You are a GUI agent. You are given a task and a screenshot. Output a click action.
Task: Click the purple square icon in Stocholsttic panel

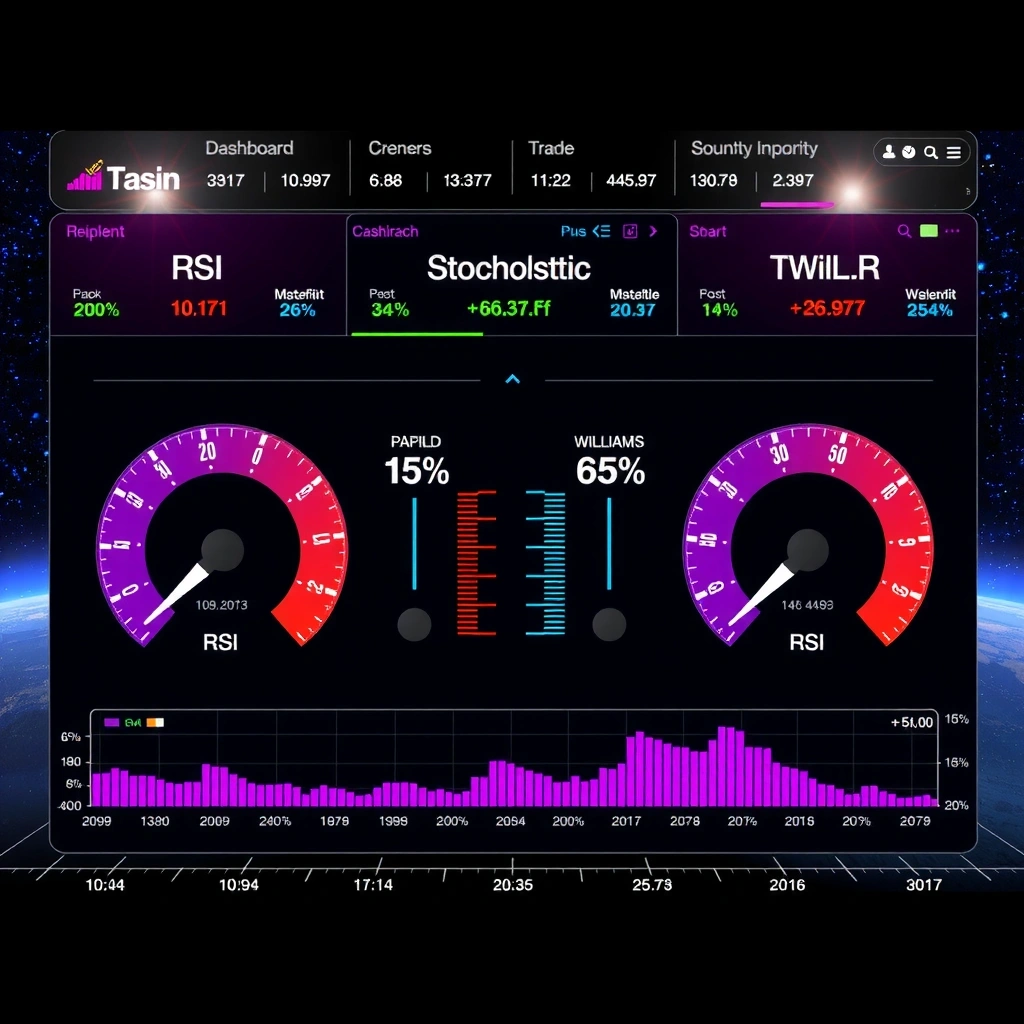pos(630,231)
